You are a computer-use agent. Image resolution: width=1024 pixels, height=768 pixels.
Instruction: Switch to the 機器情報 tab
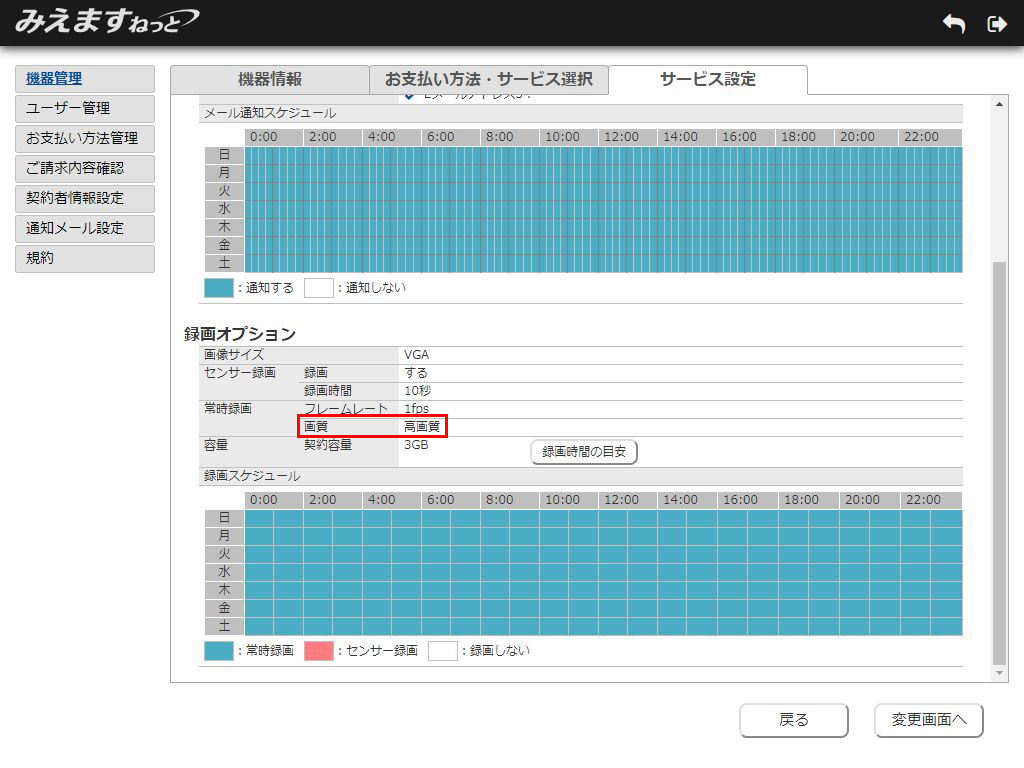tap(270, 80)
